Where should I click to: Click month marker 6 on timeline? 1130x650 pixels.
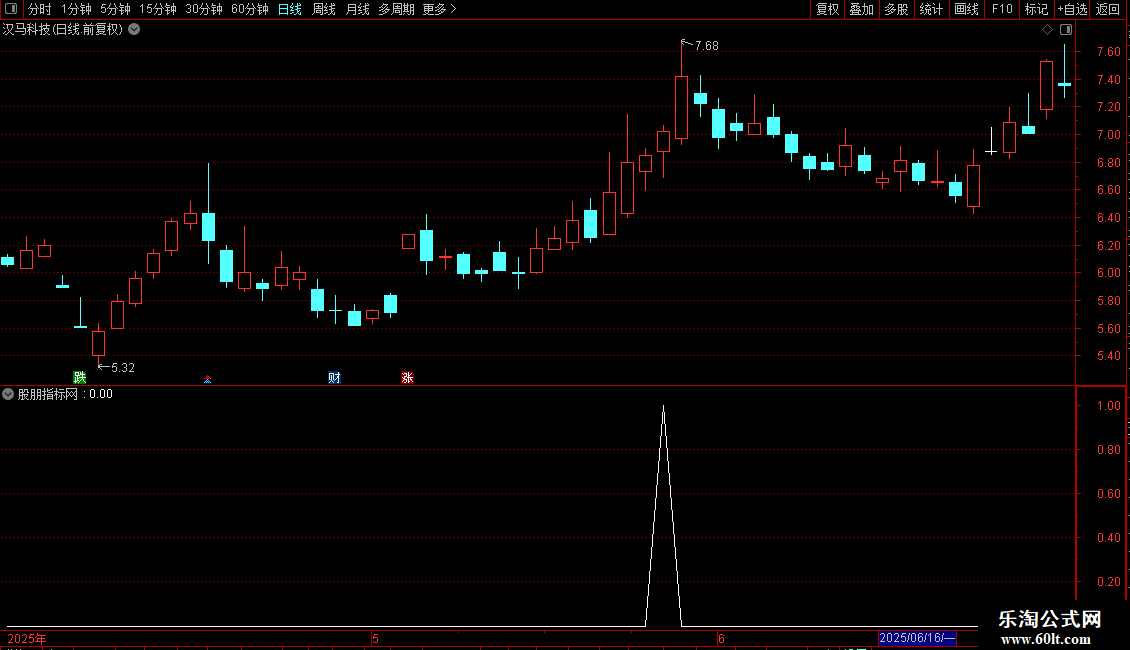(721, 638)
